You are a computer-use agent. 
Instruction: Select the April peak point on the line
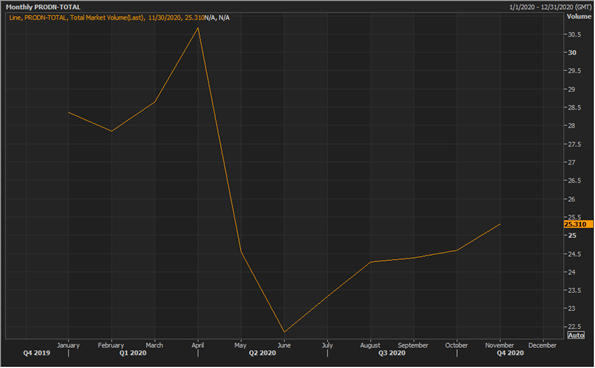coord(198,28)
